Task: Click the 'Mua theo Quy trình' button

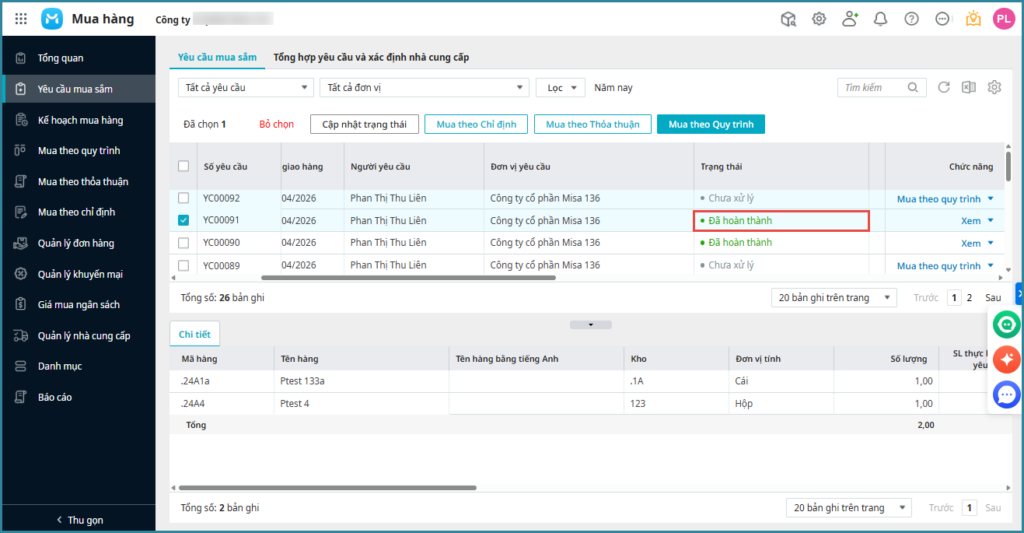Action: pyautogui.click(x=711, y=124)
